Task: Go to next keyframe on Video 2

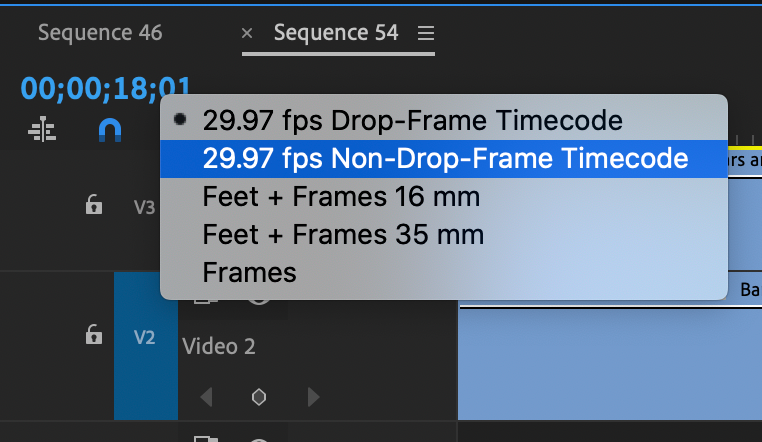Action: pyautogui.click(x=313, y=397)
